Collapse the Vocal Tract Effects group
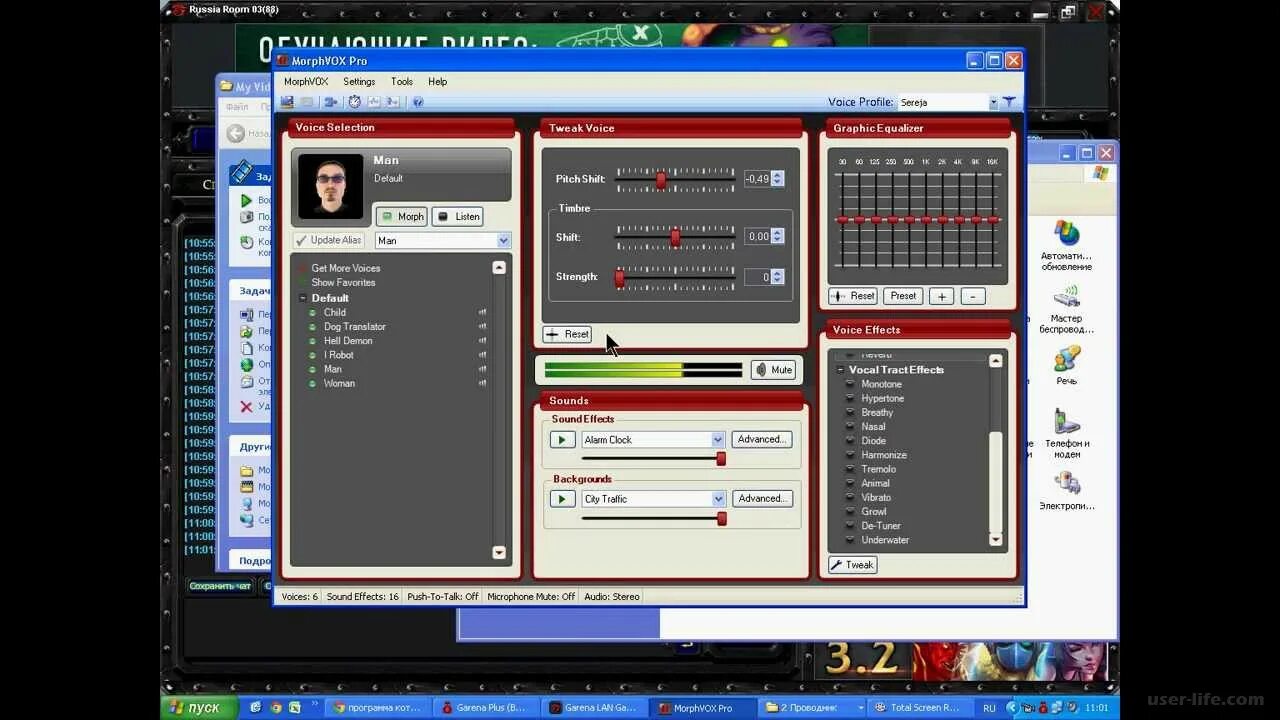This screenshot has width=1280, height=720. pyautogui.click(x=840, y=370)
